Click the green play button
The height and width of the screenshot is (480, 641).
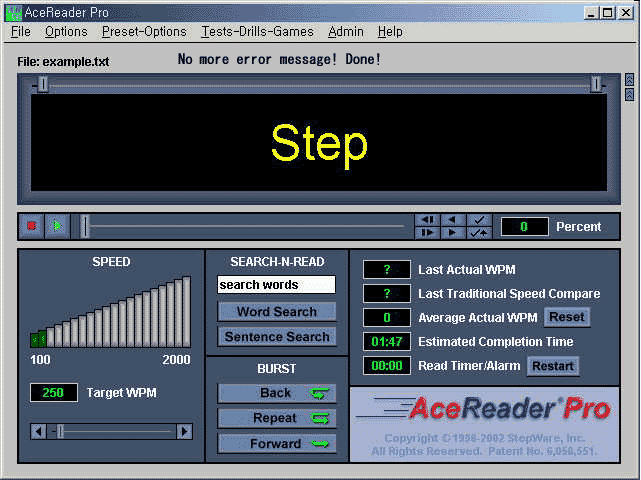(57, 226)
